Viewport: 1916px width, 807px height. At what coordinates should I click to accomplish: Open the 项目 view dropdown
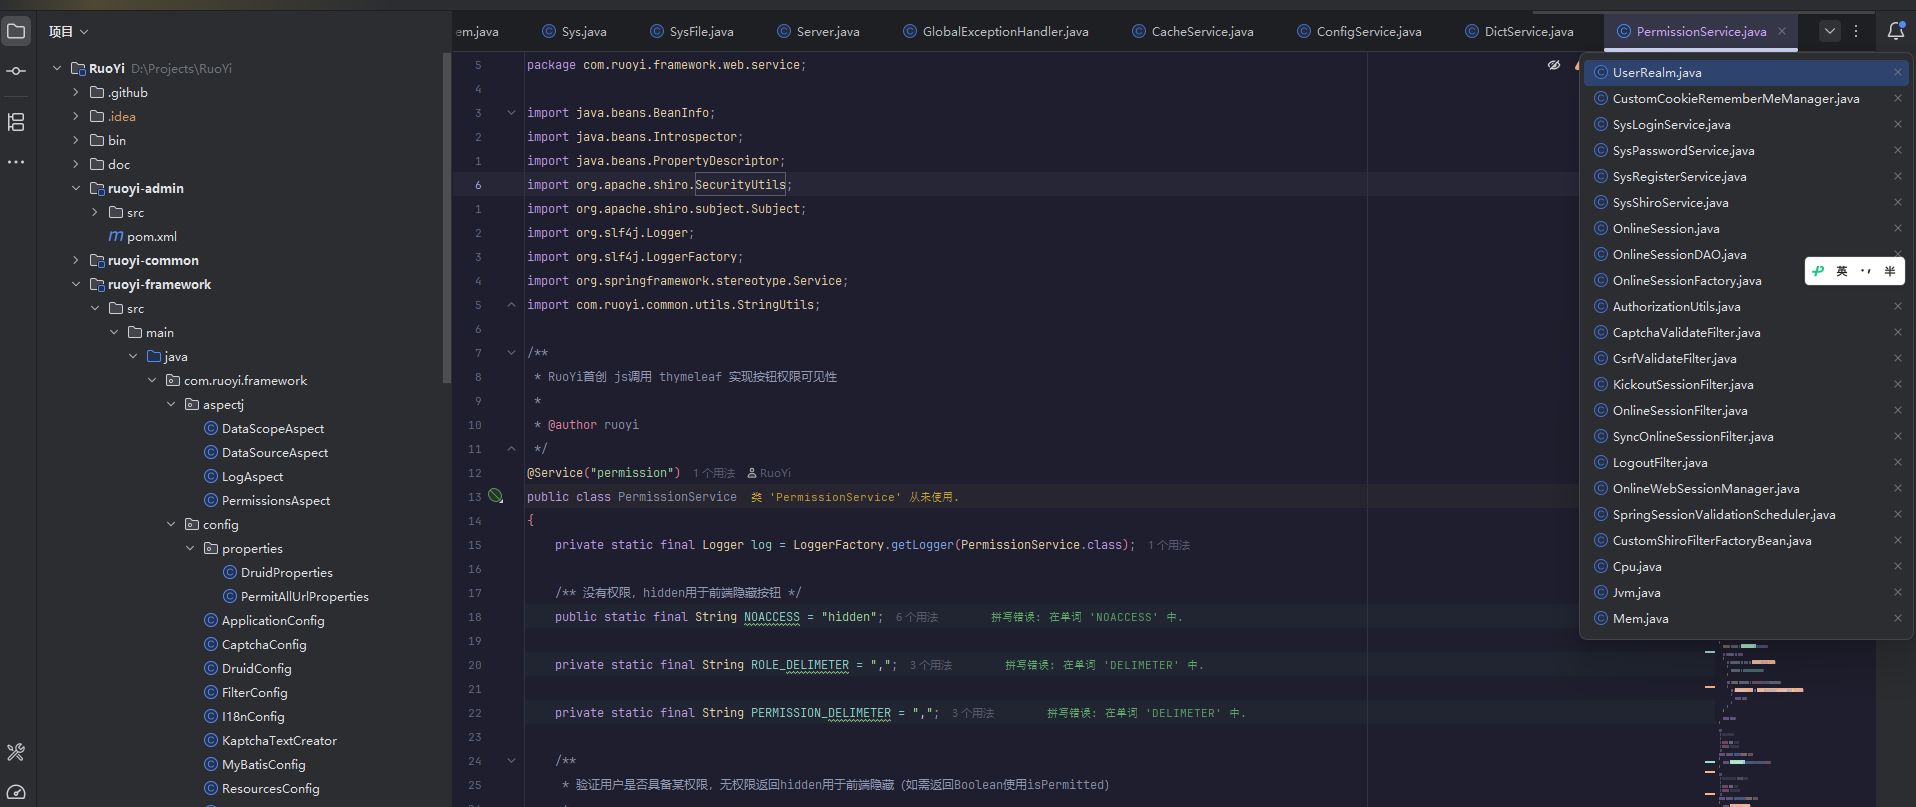(68, 31)
